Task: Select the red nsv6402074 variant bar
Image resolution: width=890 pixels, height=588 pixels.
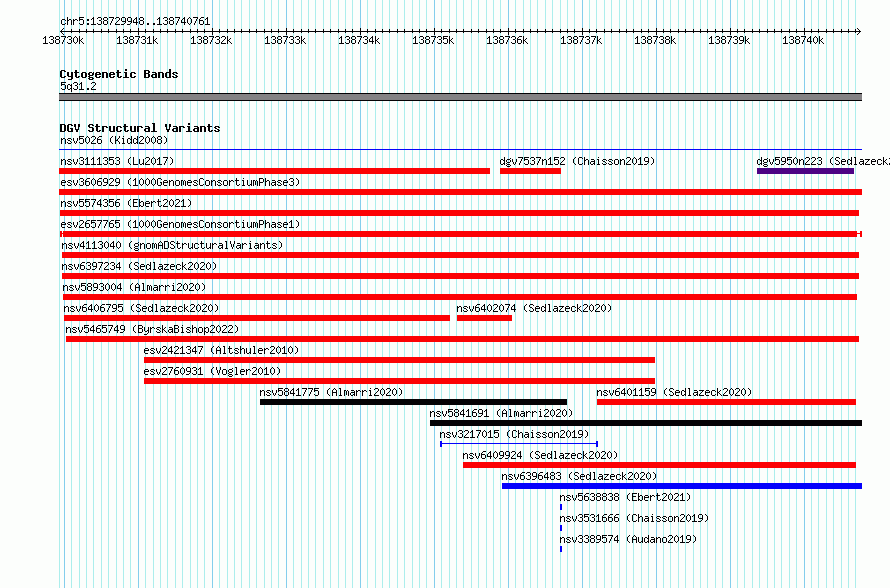Action: tap(484, 318)
